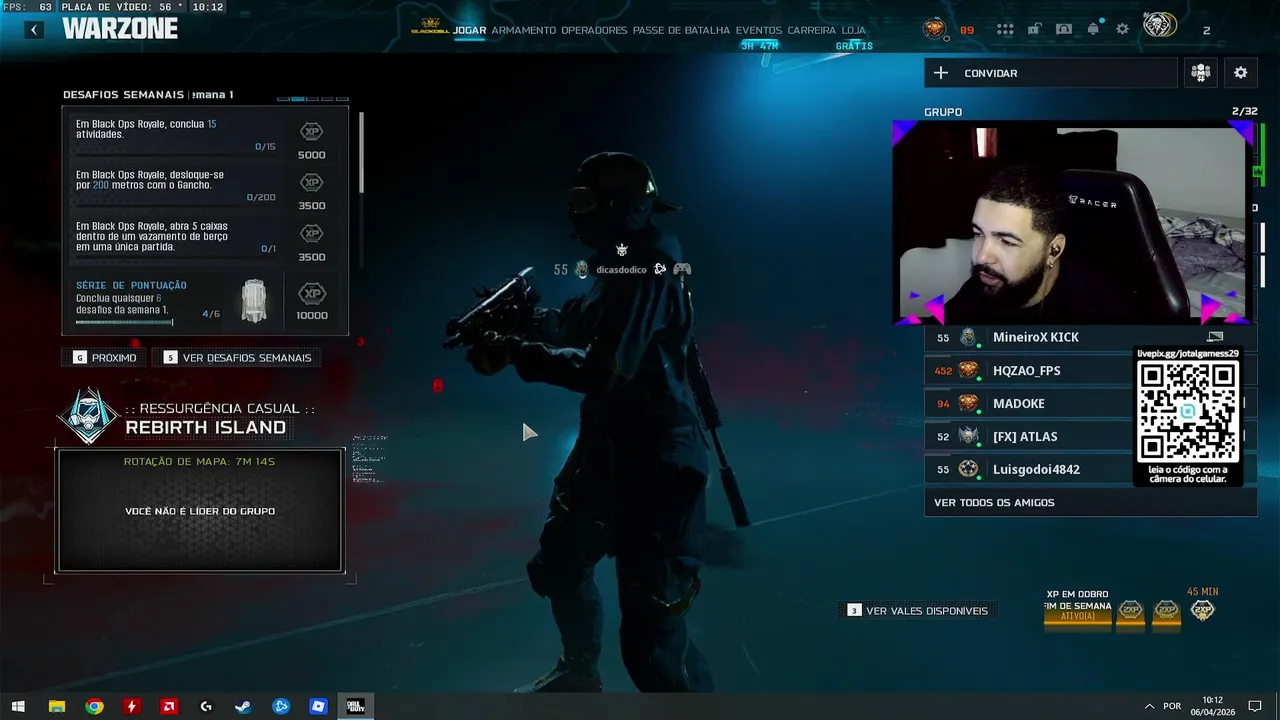The height and width of the screenshot is (720, 1280).
Task: Go back with the top-left arrow
Action: tap(34, 30)
